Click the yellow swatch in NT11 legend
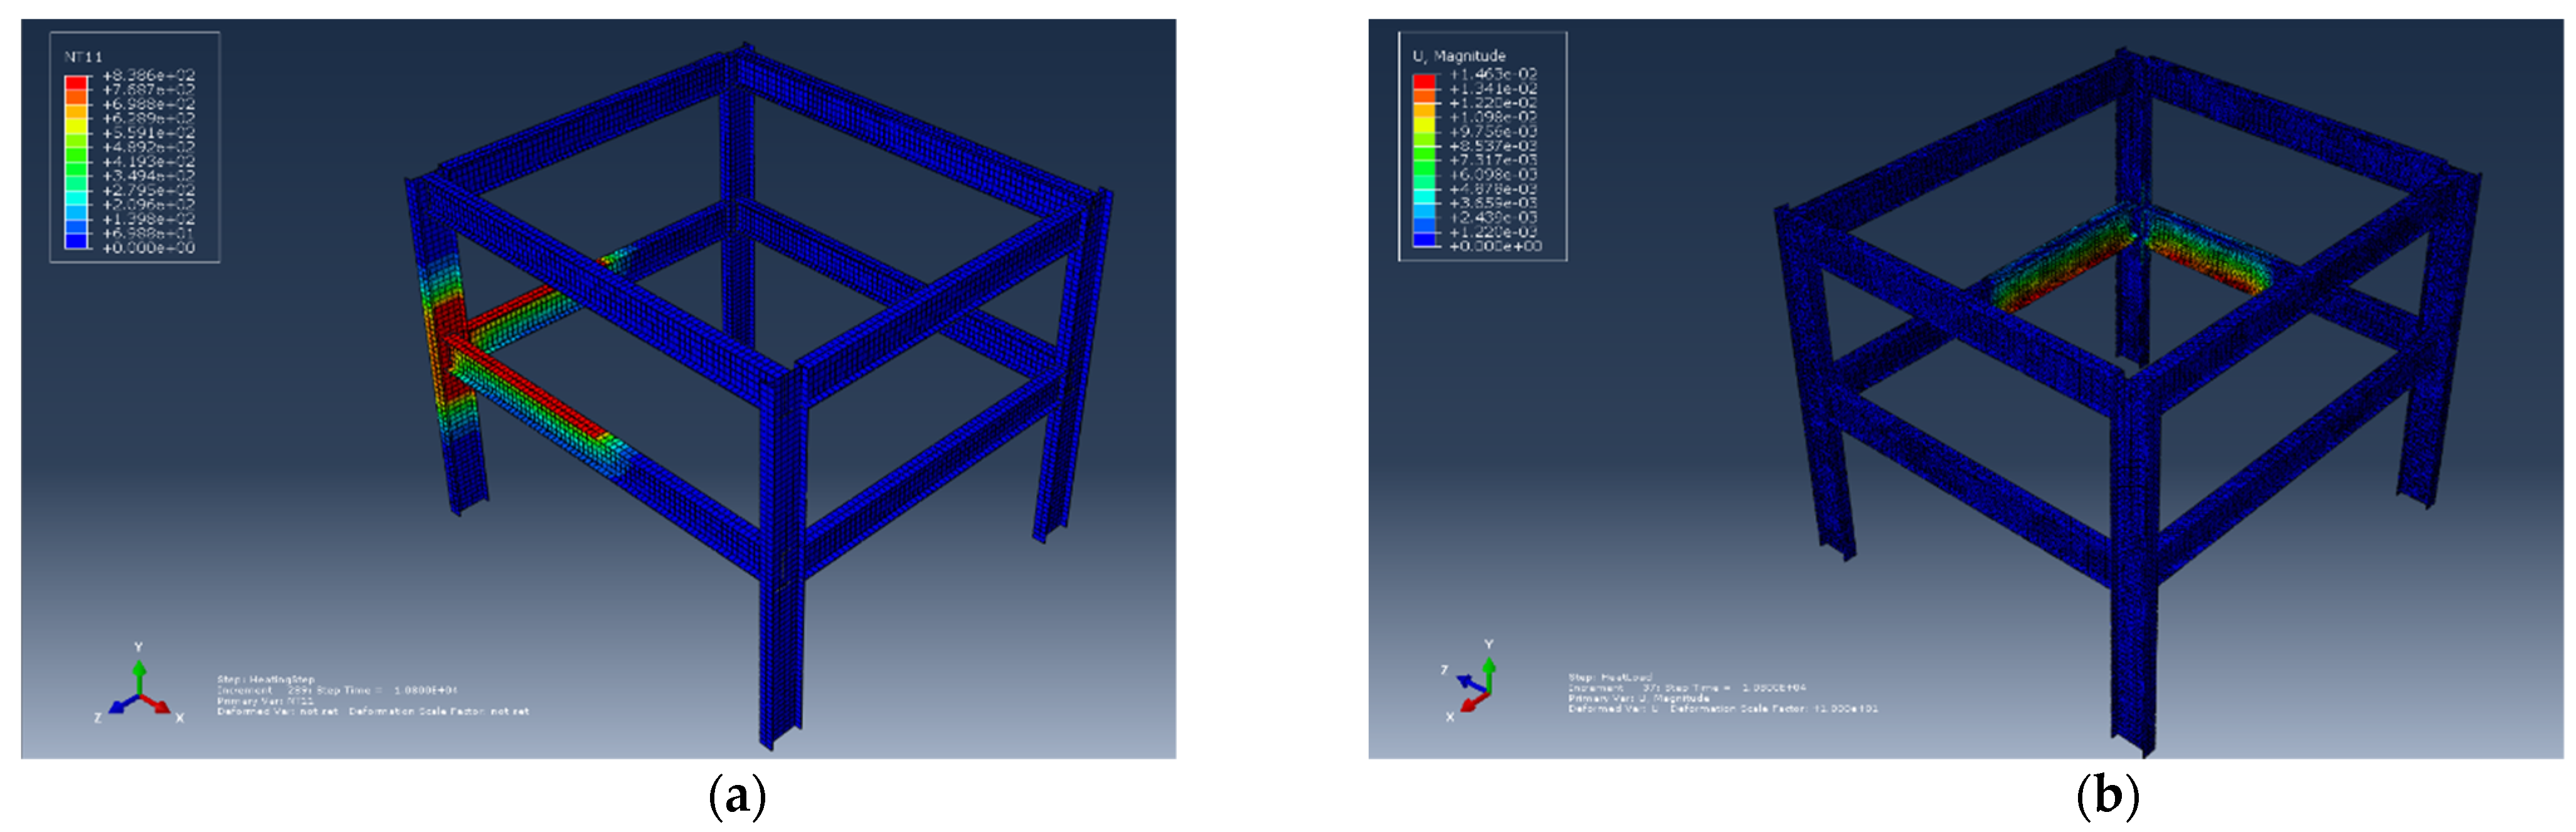This screenshot has width=2576, height=832. 76,125
